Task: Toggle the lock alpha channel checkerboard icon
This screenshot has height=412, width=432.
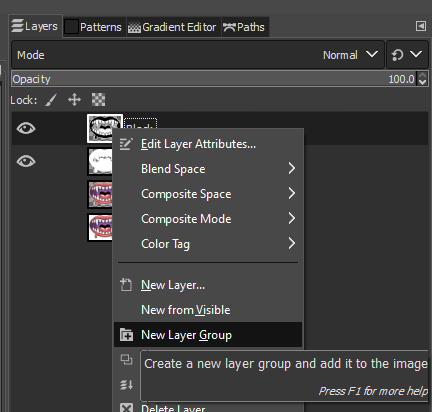Action: coord(98,100)
